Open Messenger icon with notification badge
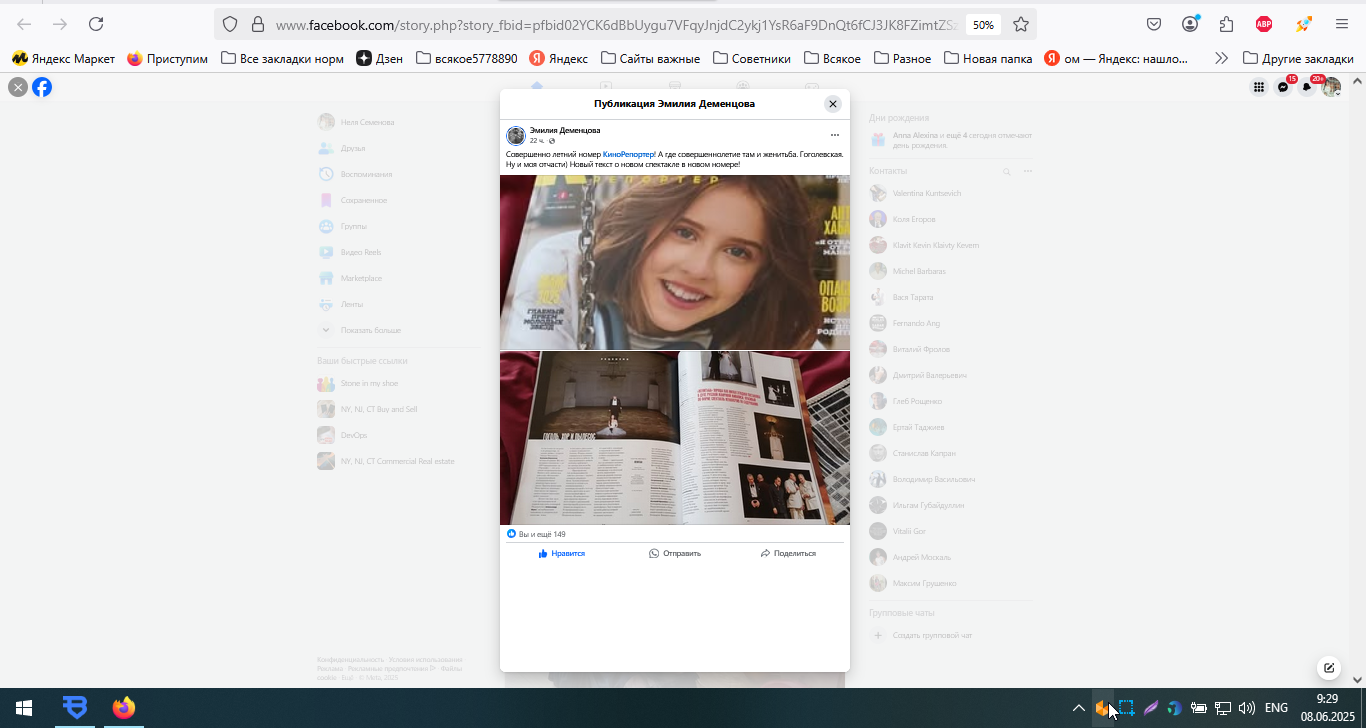Screen dimensions: 1366x728 coord(1283,87)
